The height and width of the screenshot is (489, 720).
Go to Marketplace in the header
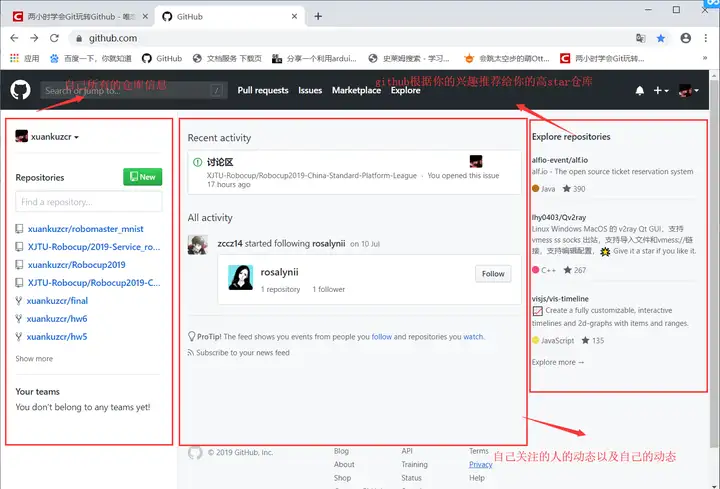click(x=356, y=90)
